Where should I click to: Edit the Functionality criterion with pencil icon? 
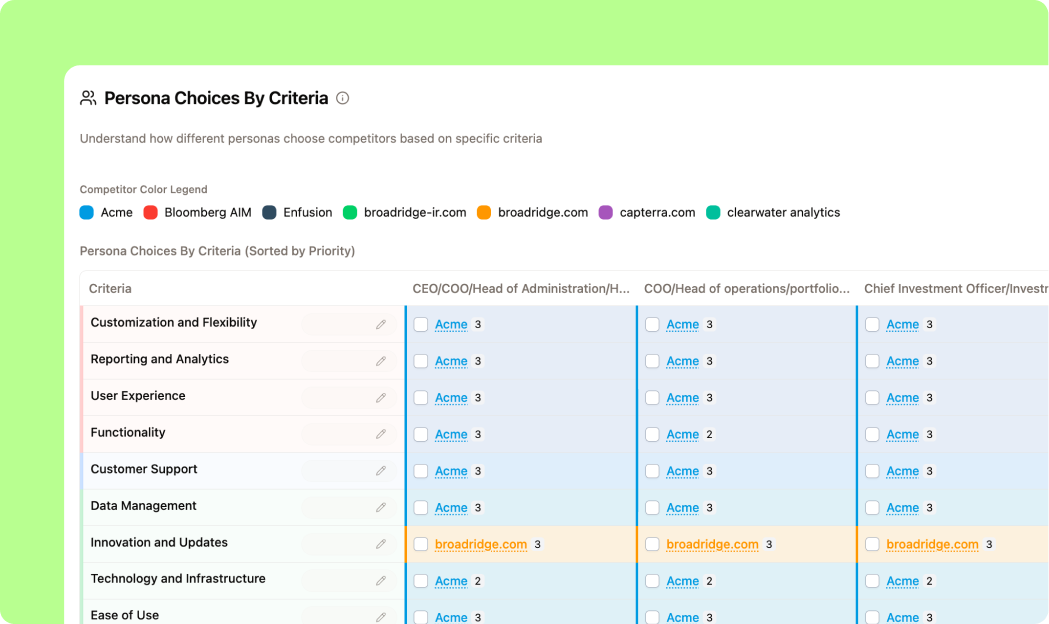coord(381,434)
